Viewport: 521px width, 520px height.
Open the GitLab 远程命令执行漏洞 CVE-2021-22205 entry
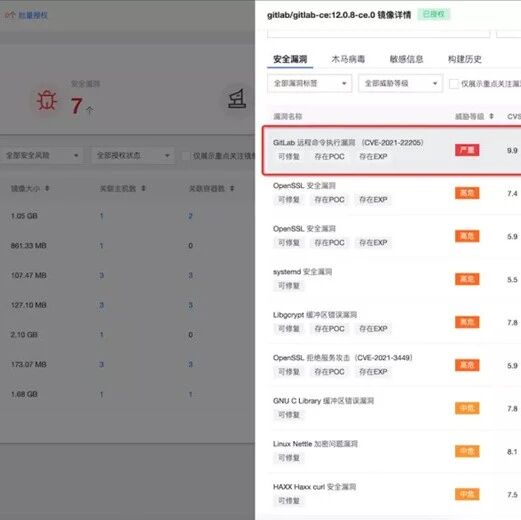(348, 143)
